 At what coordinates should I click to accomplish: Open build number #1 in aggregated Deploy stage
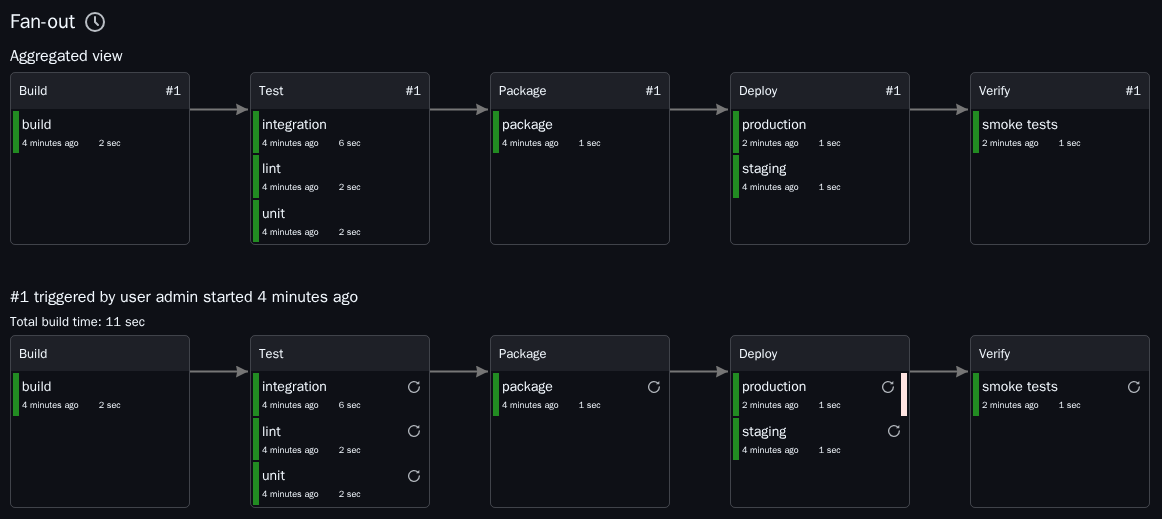[893, 90]
